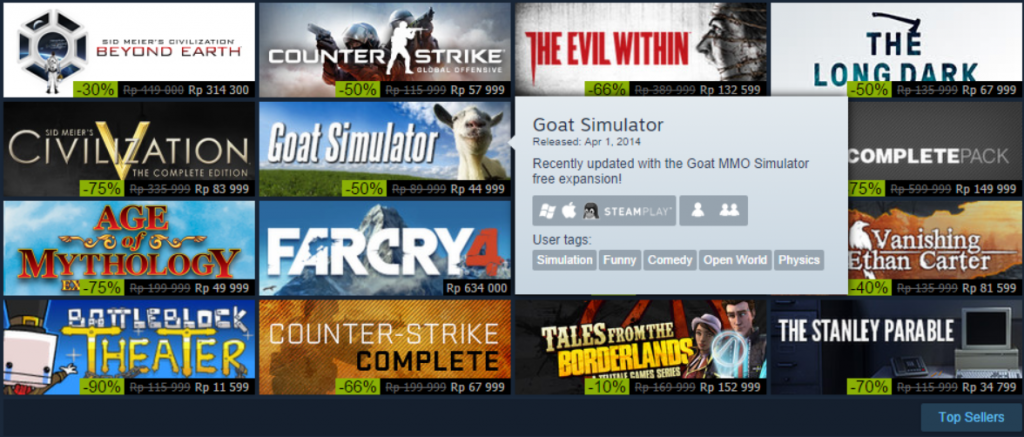This screenshot has height=437, width=1024.
Task: Select the Funny user tag
Action: [x=619, y=260]
